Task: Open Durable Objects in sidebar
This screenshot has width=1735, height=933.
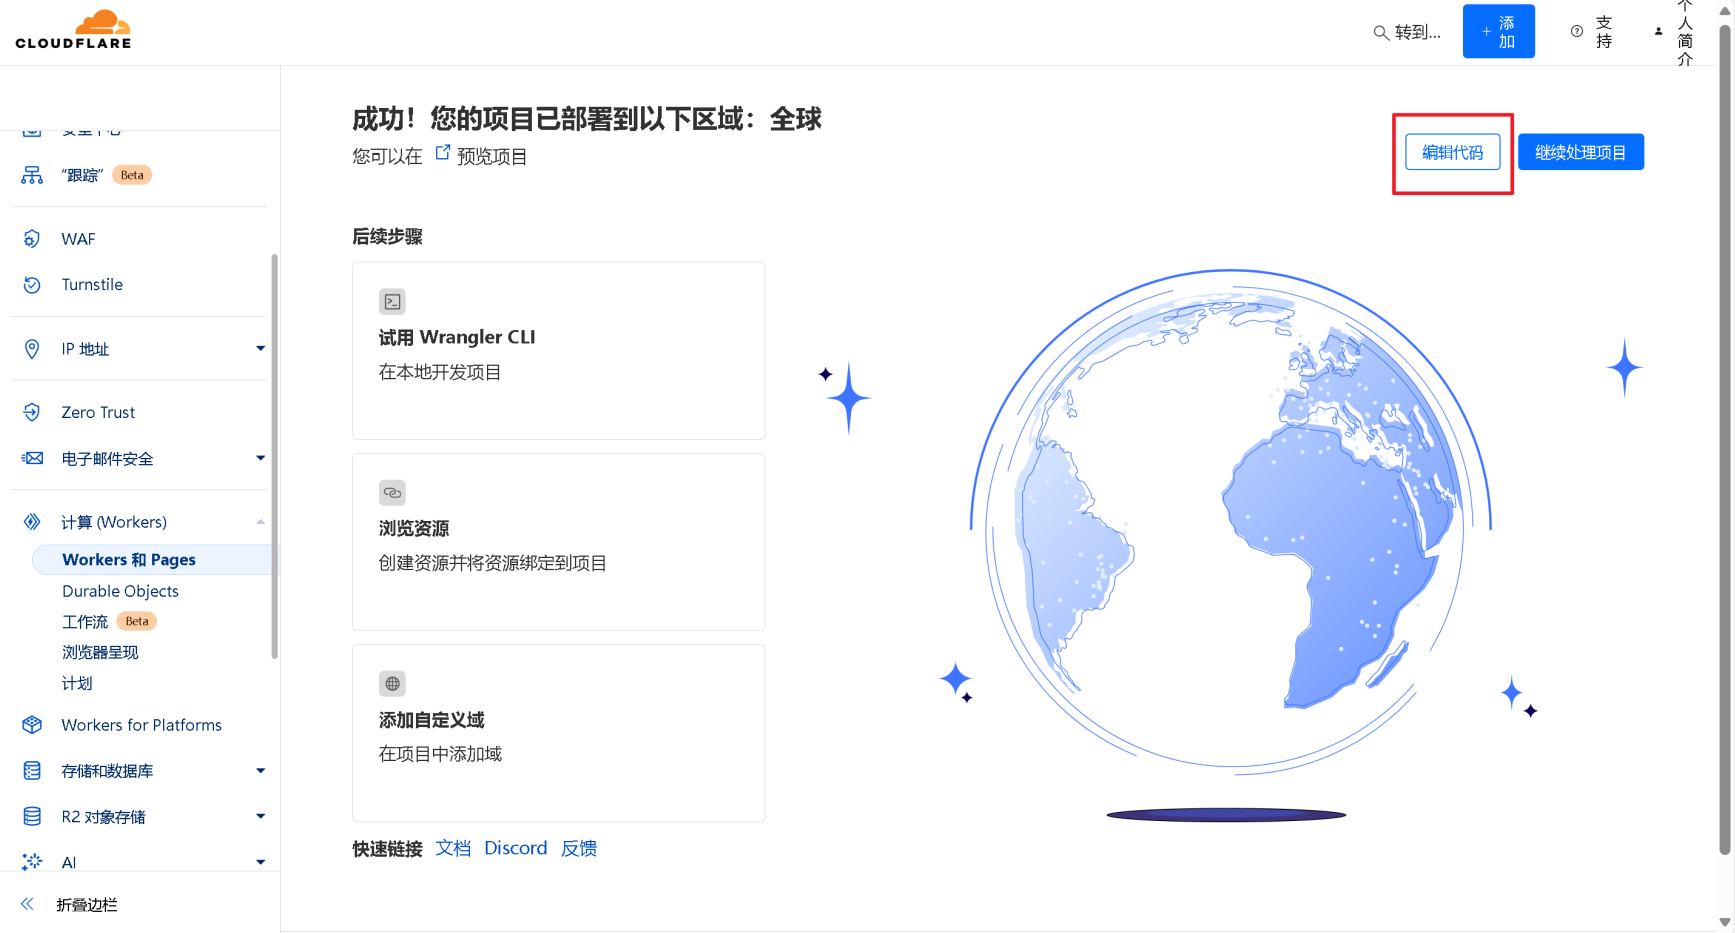Action: click(120, 591)
